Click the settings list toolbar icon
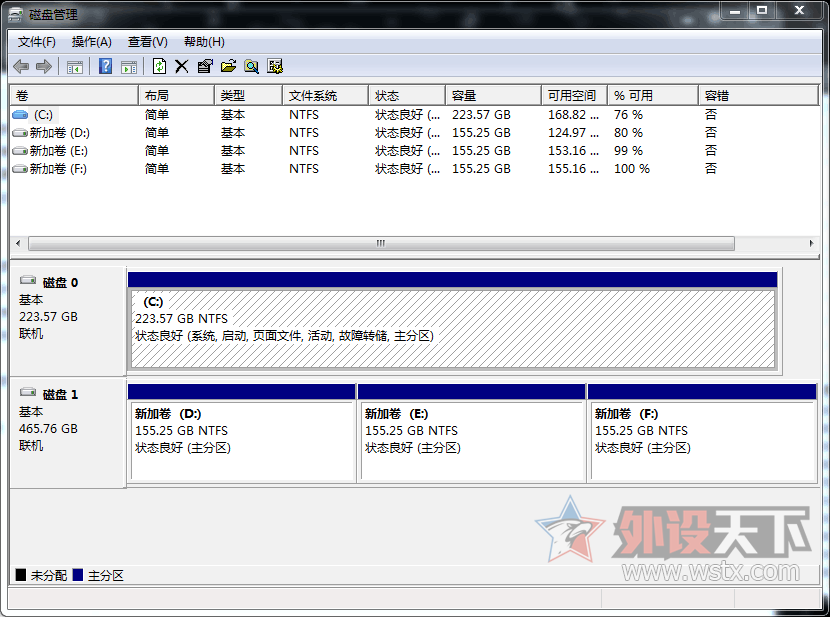The image size is (830, 617). click(x=275, y=66)
